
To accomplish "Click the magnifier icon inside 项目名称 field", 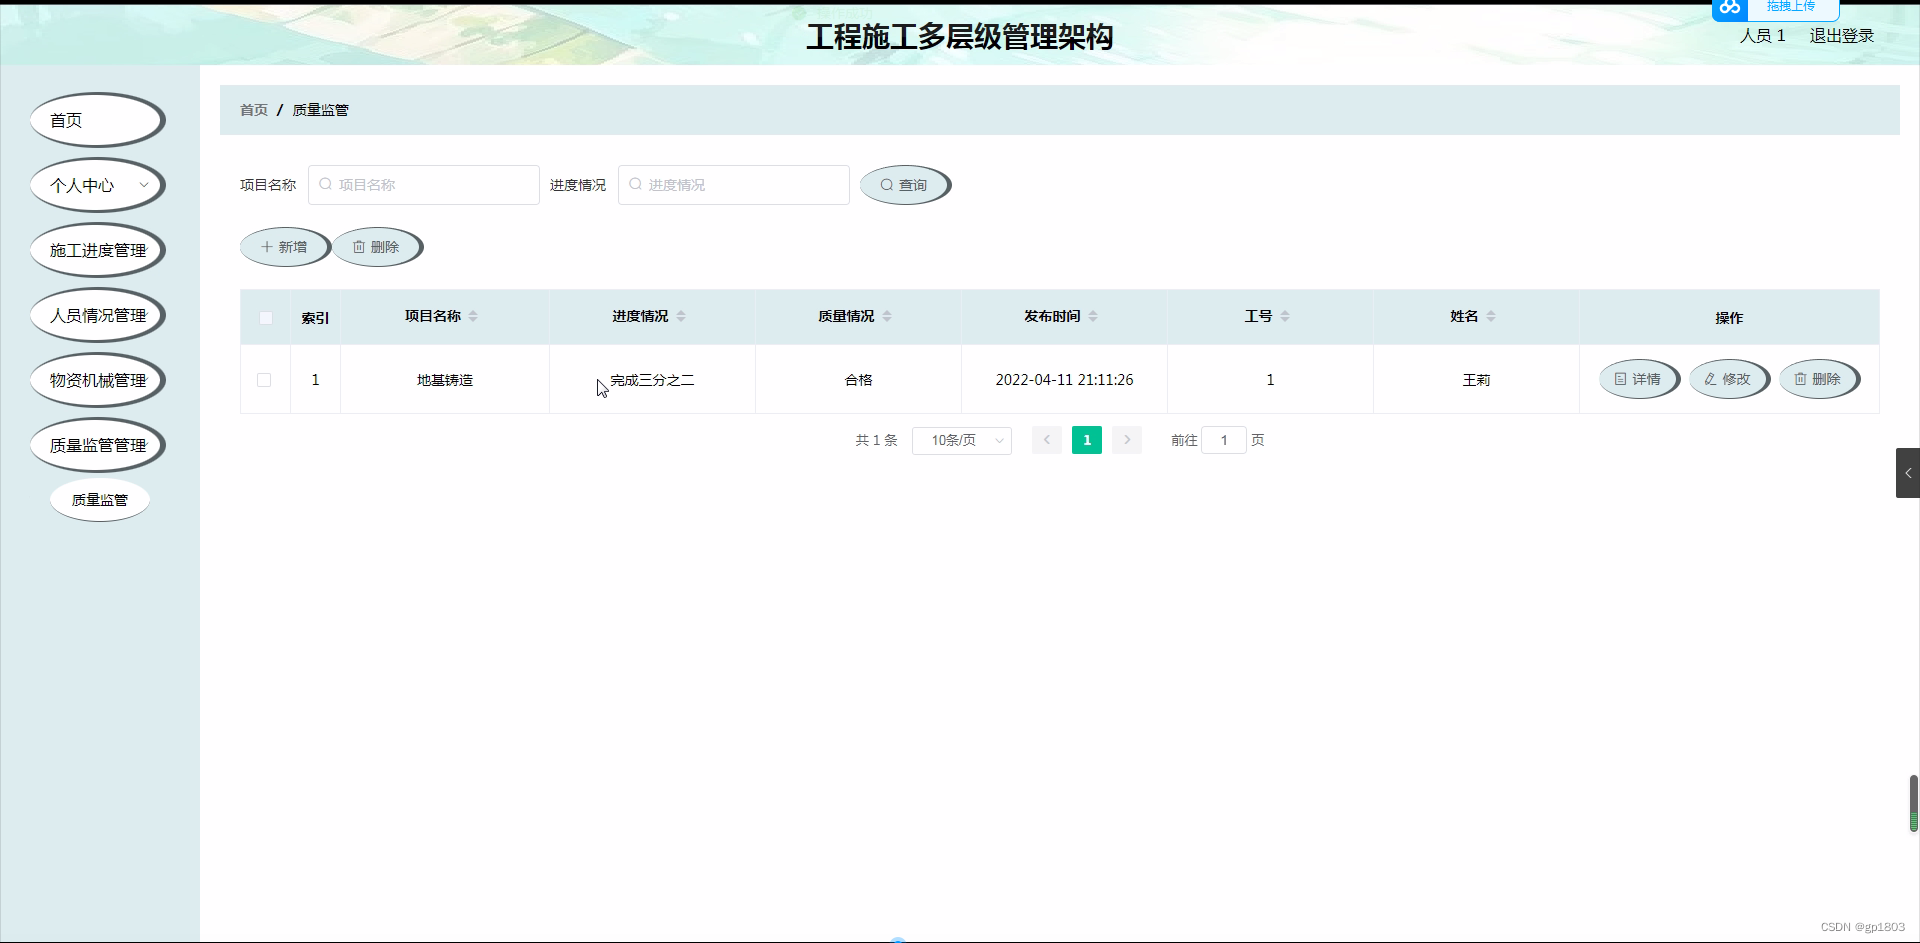I will (325, 184).
